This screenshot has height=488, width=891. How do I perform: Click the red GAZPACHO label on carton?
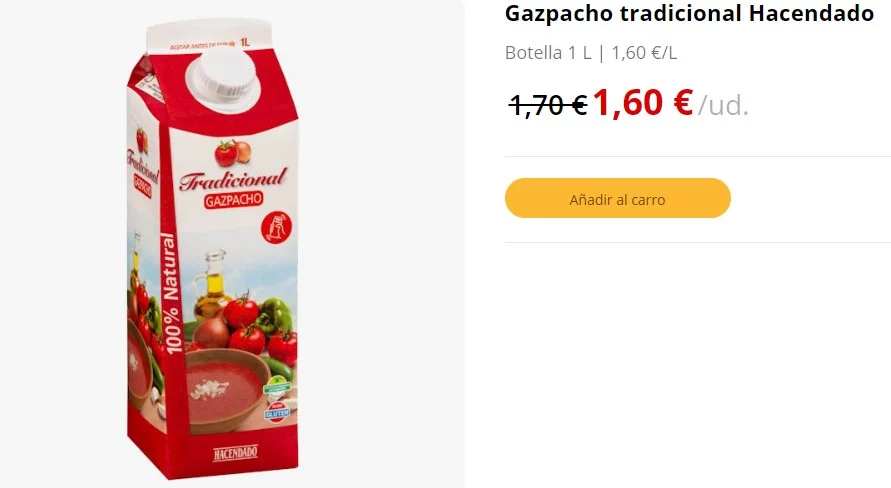coord(234,200)
